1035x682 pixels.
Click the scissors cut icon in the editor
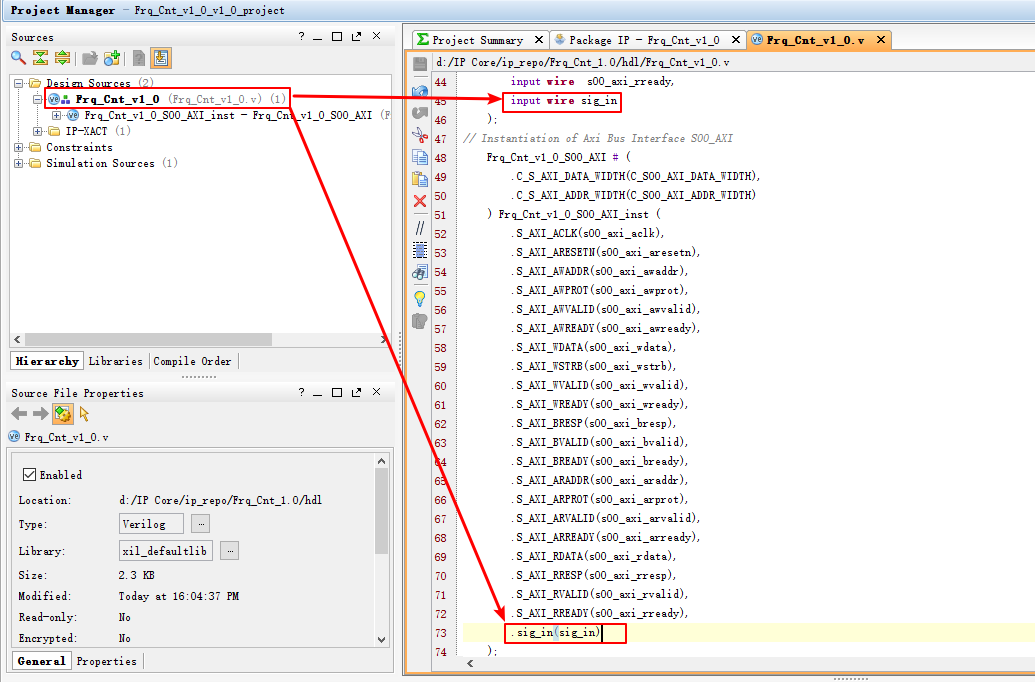pyautogui.click(x=420, y=135)
